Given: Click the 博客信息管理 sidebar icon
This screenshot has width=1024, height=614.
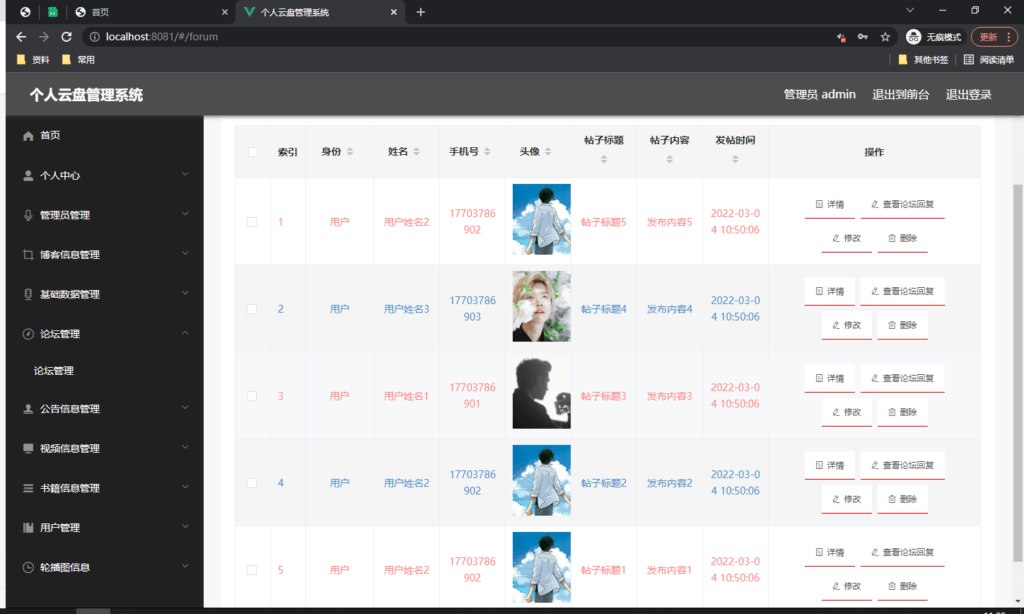Looking at the screenshot, I should (25, 254).
